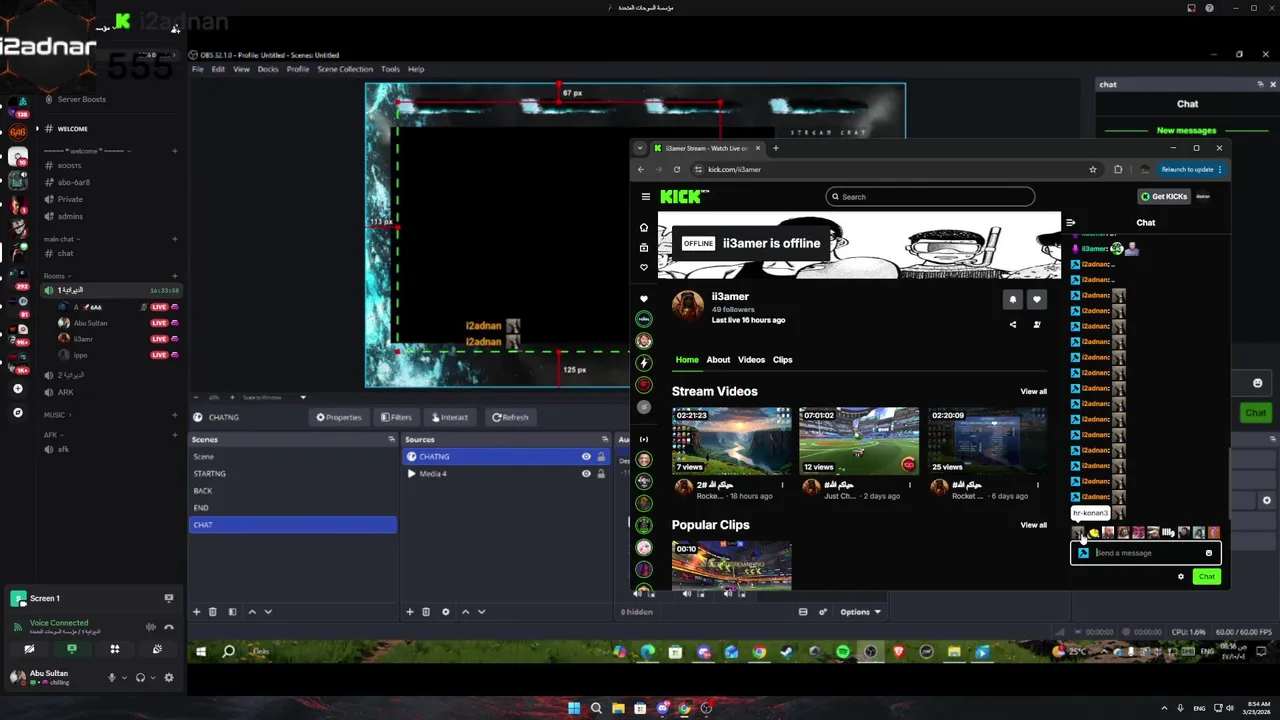The image size is (1280, 720).
Task: Remove selected scene with Scenes trash icon
Action: [x=213, y=612]
